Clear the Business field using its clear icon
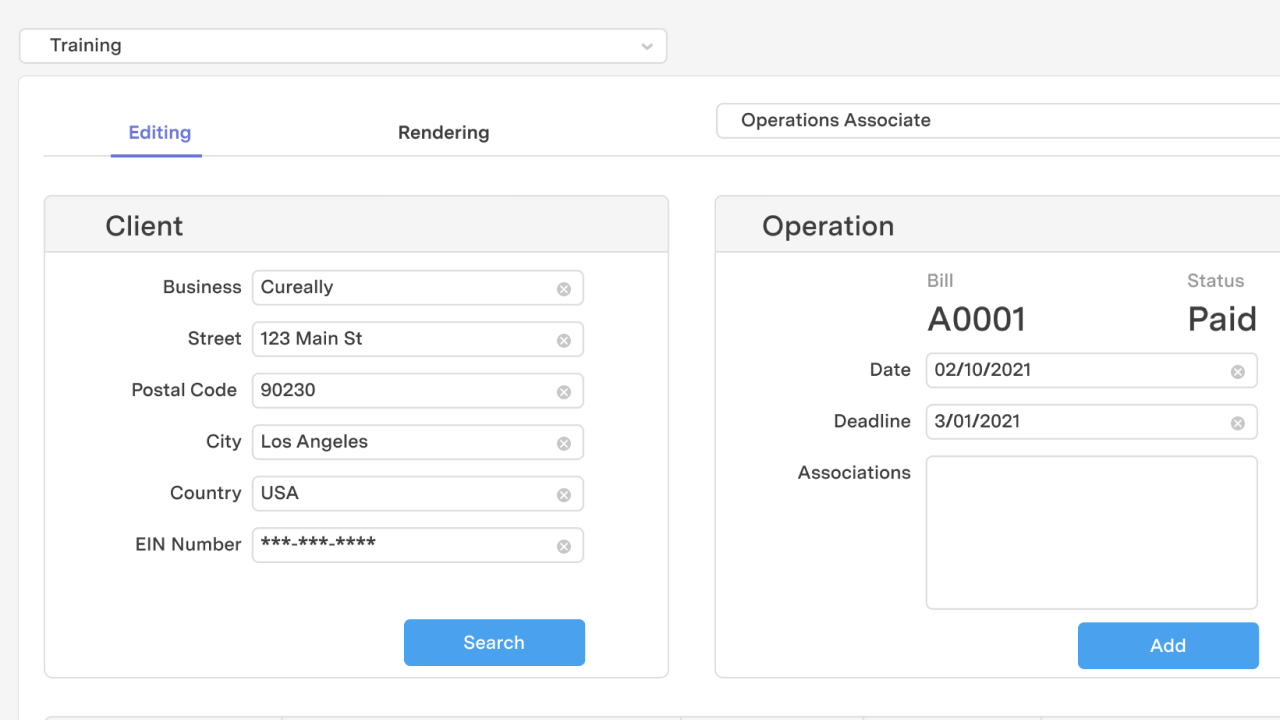Viewport: 1280px width, 720px height. [565, 287]
